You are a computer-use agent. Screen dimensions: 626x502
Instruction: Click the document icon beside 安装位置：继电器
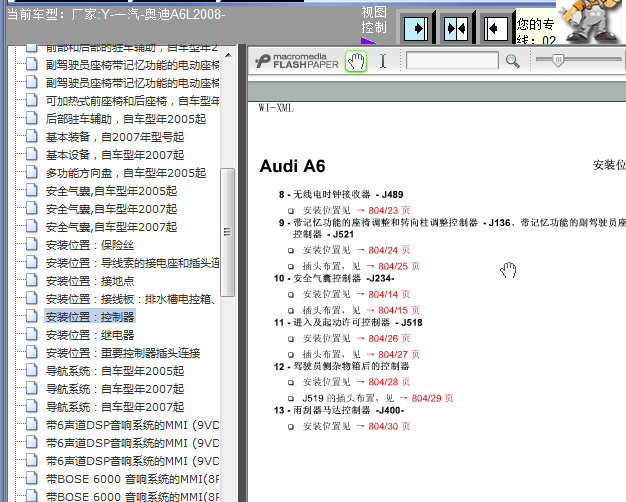(31, 335)
